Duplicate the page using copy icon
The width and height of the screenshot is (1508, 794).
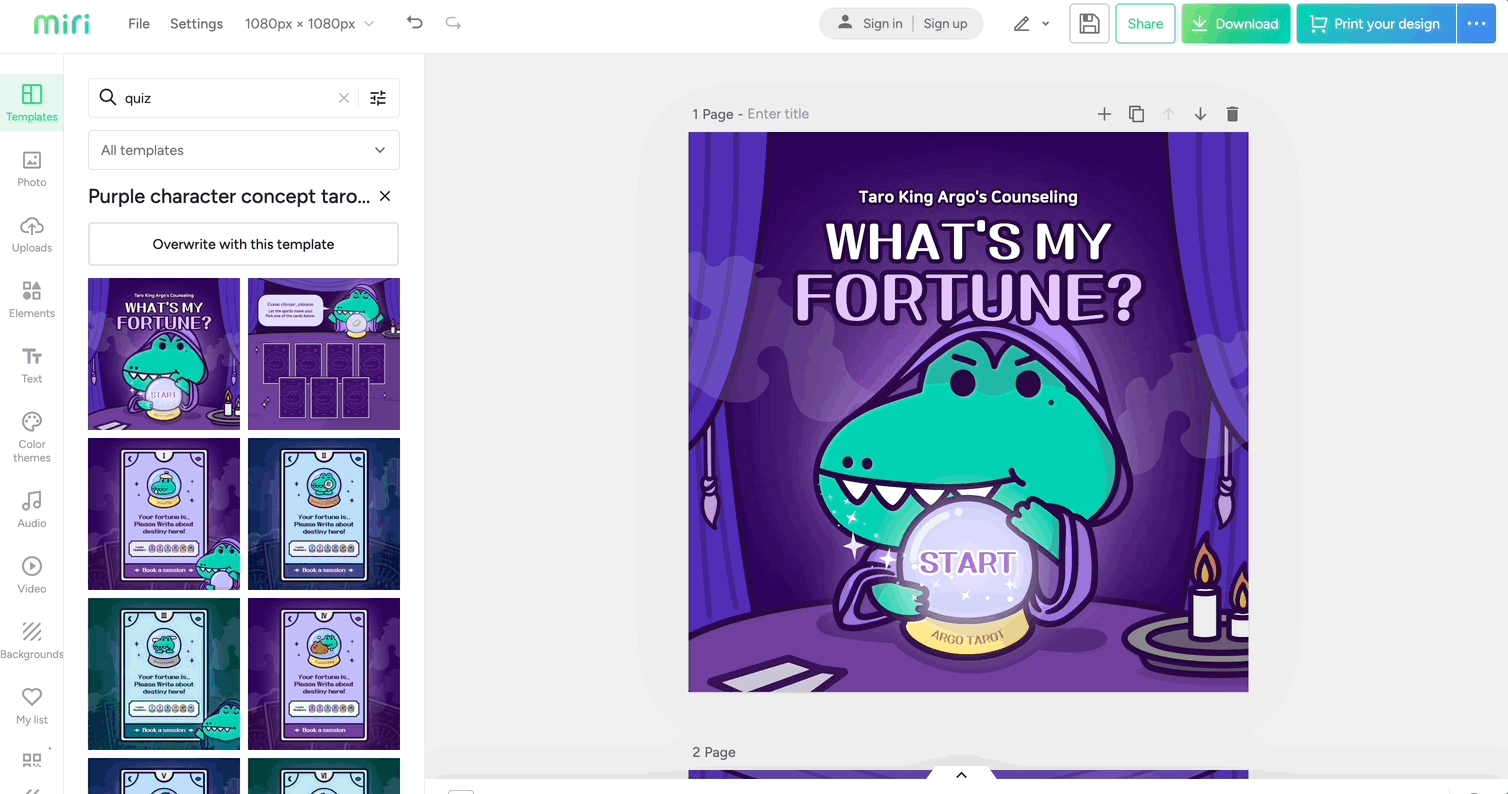click(1136, 114)
